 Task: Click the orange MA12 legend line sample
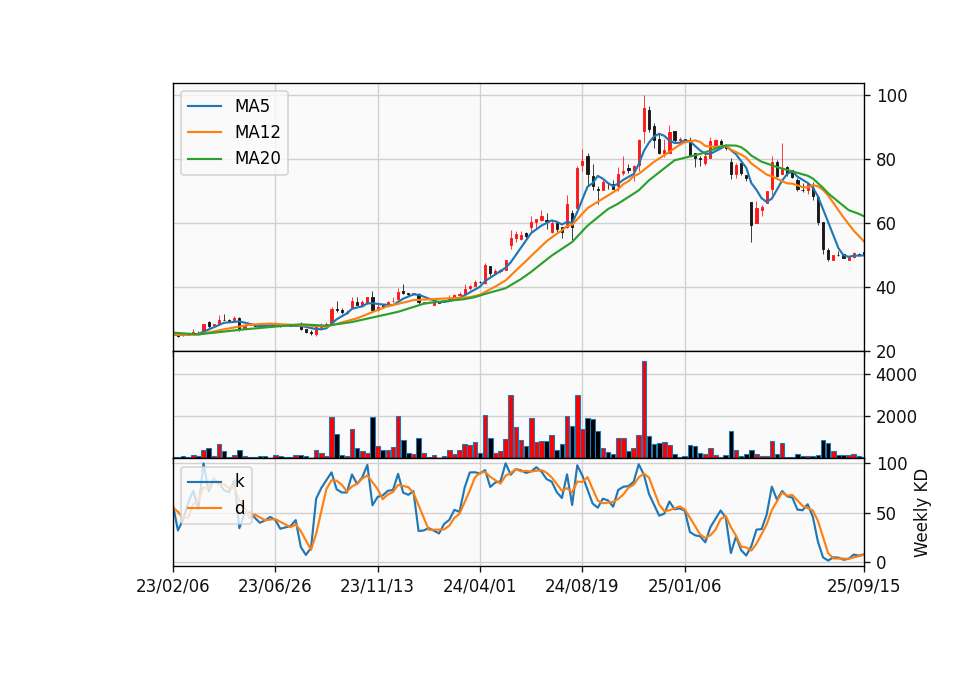(x=204, y=132)
